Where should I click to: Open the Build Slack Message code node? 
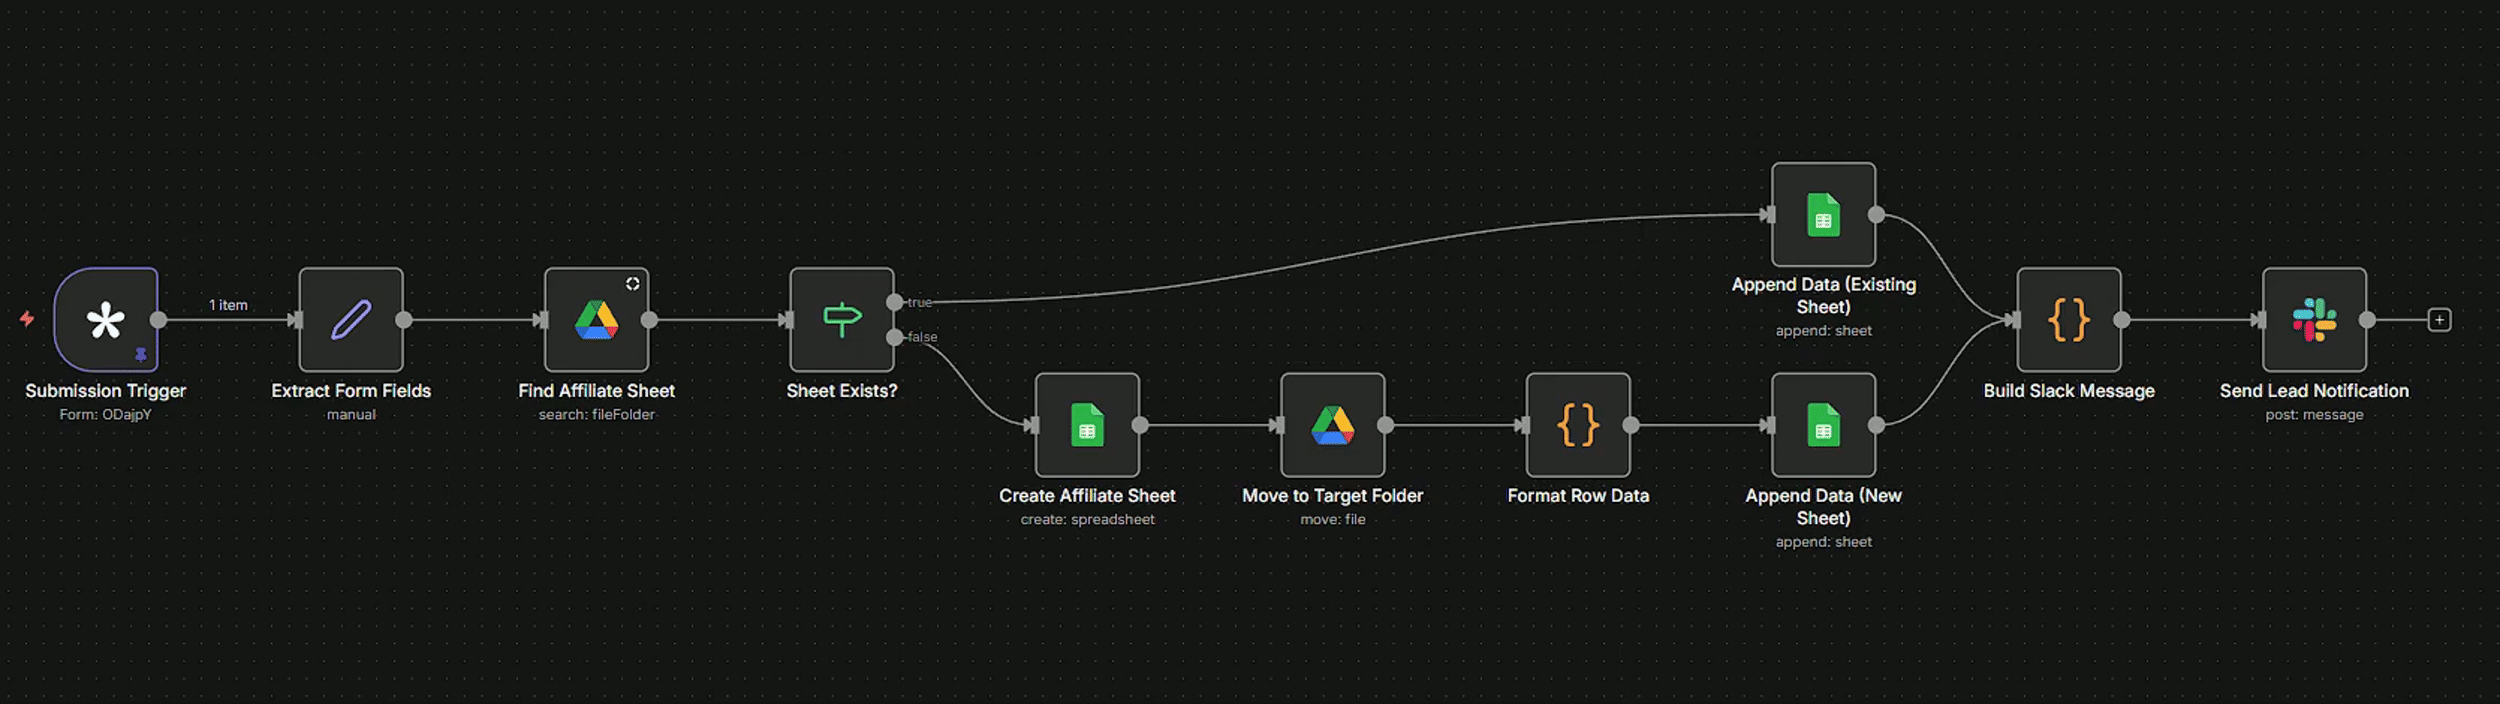click(2069, 320)
